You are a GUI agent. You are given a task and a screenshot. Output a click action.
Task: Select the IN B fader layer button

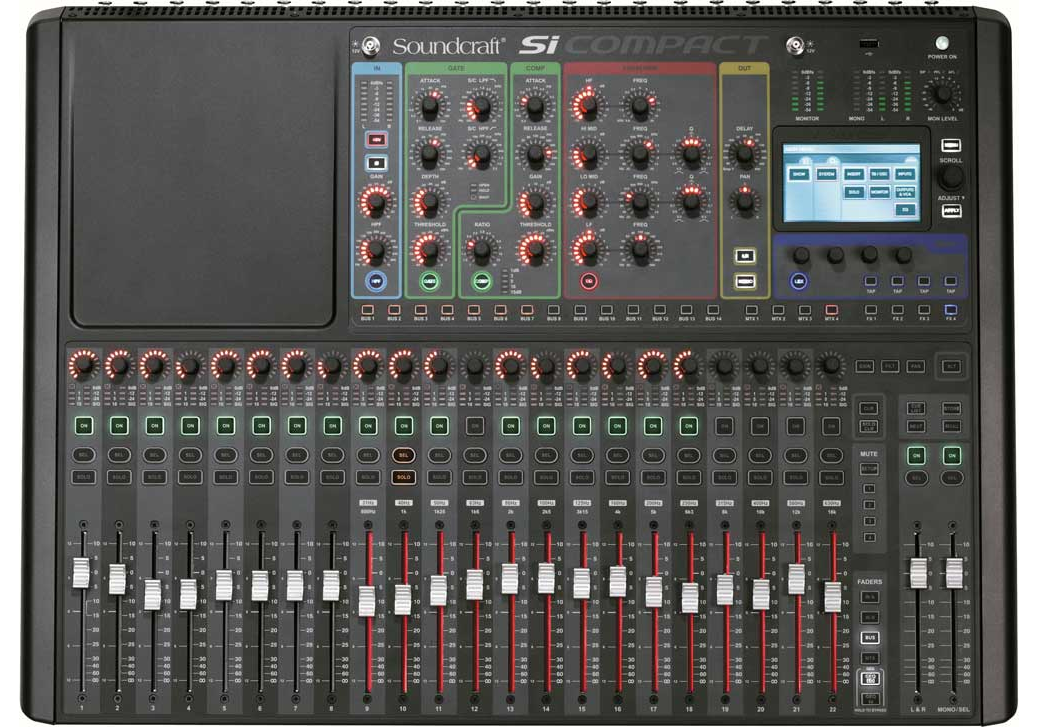point(869,617)
